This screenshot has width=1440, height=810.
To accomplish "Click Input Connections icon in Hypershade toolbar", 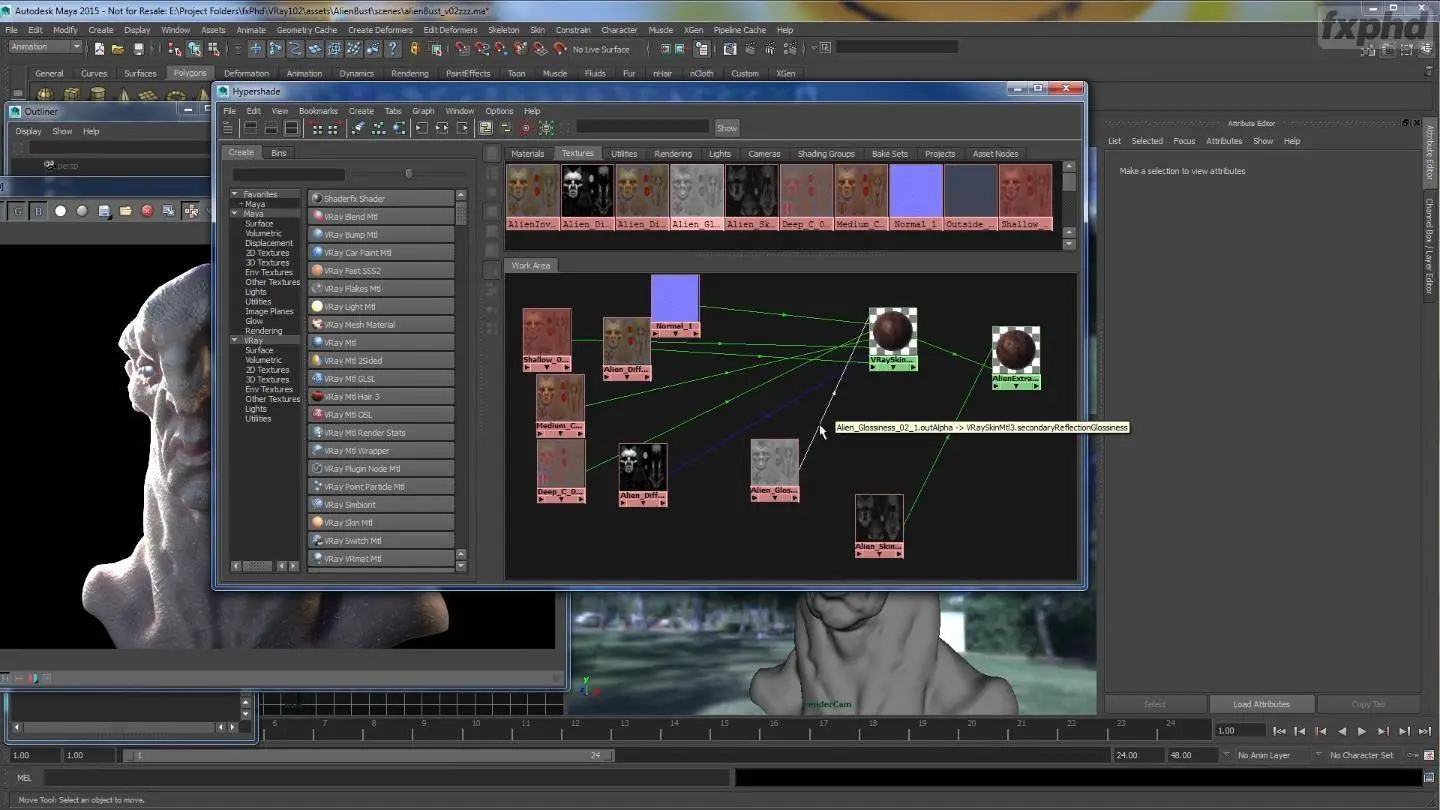I will coord(422,128).
